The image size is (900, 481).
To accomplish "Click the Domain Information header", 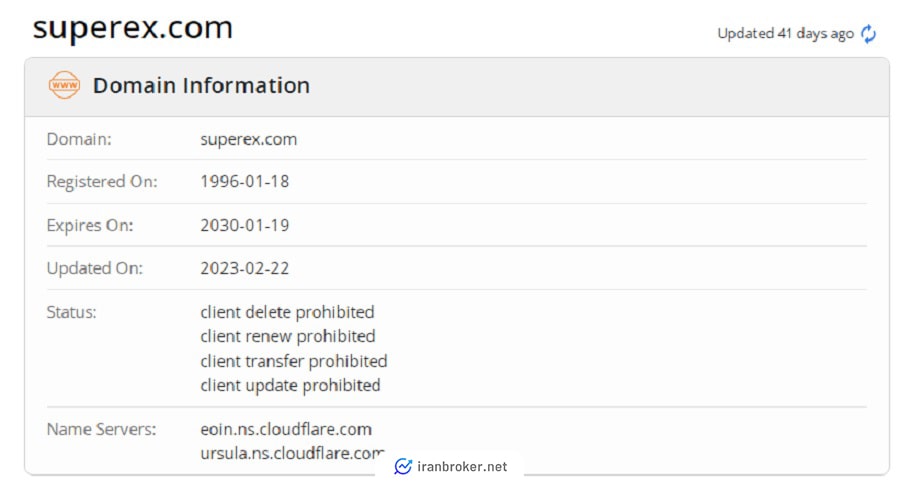I will [201, 86].
